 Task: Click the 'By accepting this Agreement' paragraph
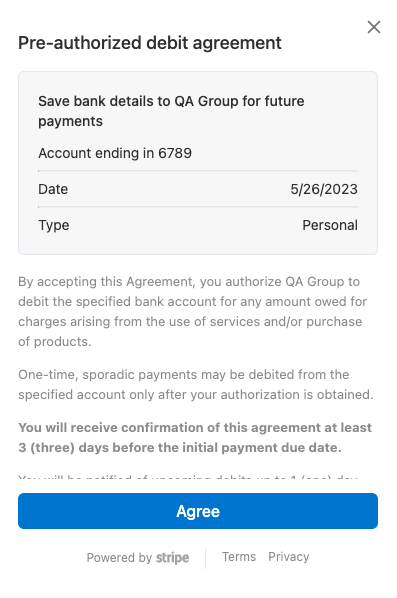point(193,312)
